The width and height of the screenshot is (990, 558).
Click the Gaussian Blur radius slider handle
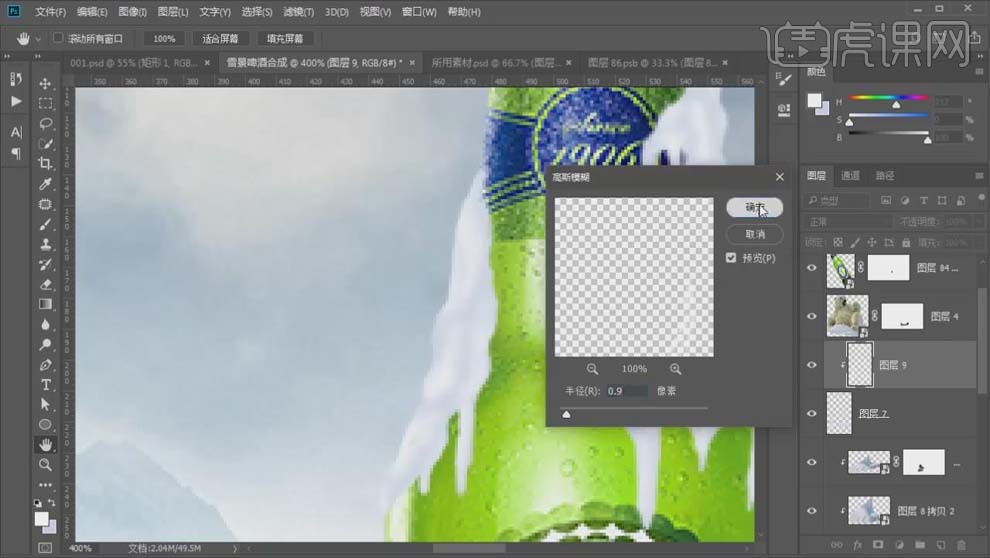[x=567, y=414]
